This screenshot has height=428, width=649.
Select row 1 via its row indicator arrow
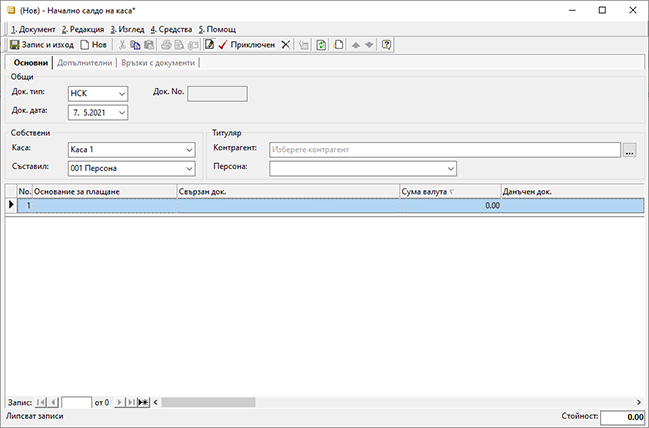point(11,206)
